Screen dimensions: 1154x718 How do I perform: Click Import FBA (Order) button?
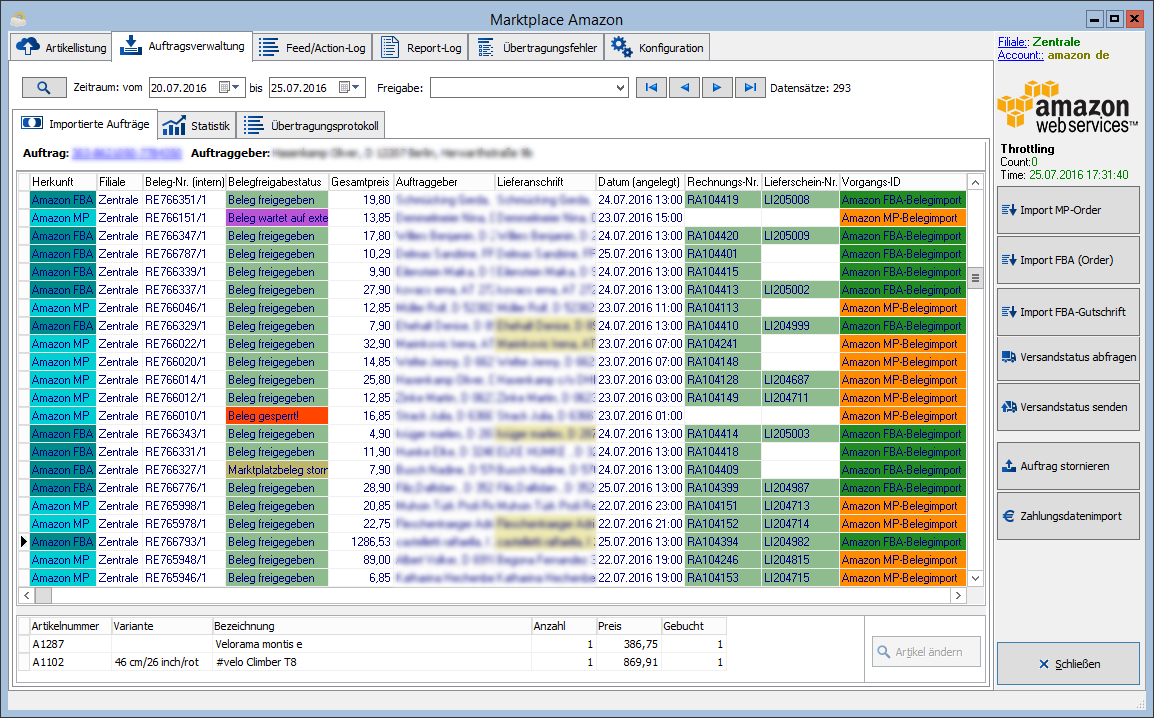pos(1068,260)
